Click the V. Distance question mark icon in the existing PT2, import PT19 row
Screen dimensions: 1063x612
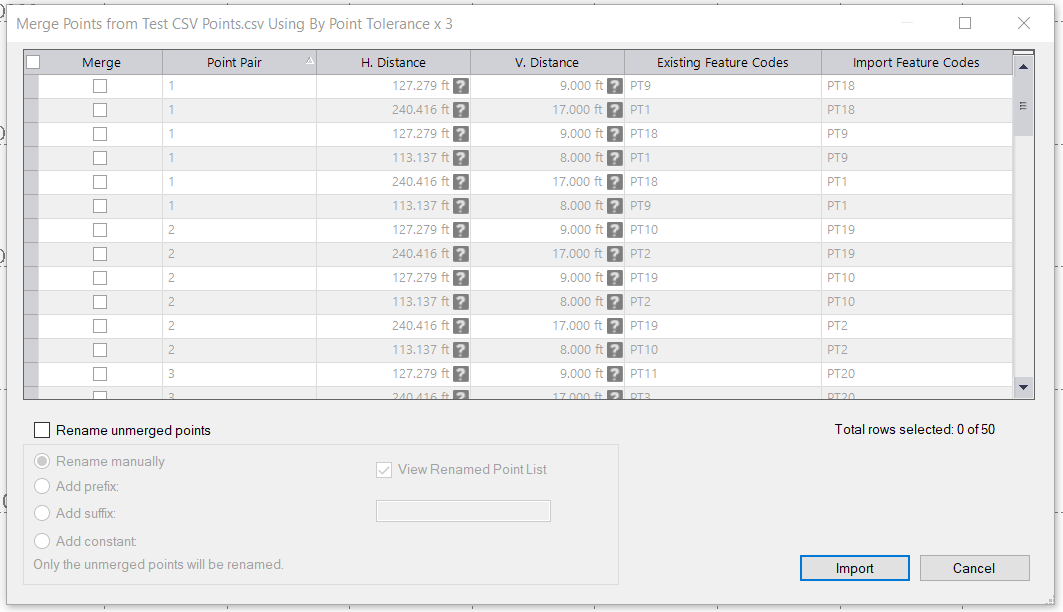pyautogui.click(x=614, y=254)
